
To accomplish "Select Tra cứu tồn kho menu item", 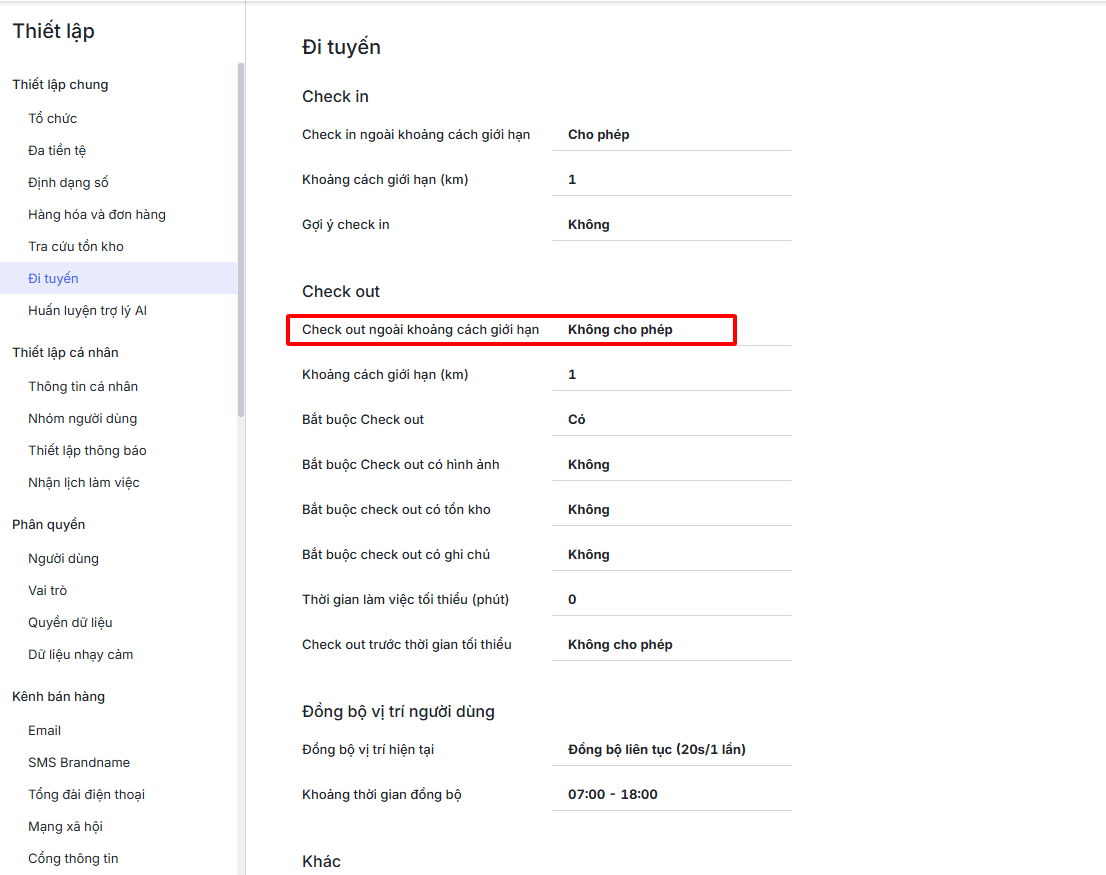I will (x=76, y=246).
